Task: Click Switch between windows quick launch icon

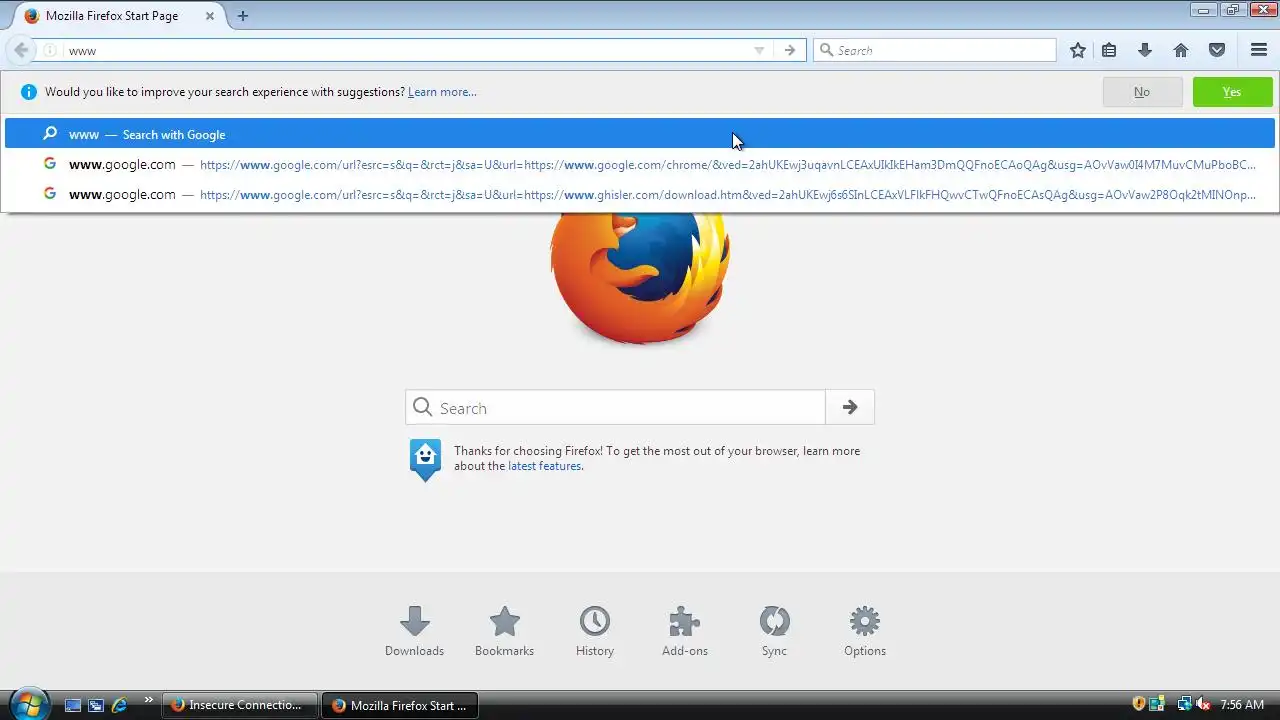Action: tap(96, 705)
